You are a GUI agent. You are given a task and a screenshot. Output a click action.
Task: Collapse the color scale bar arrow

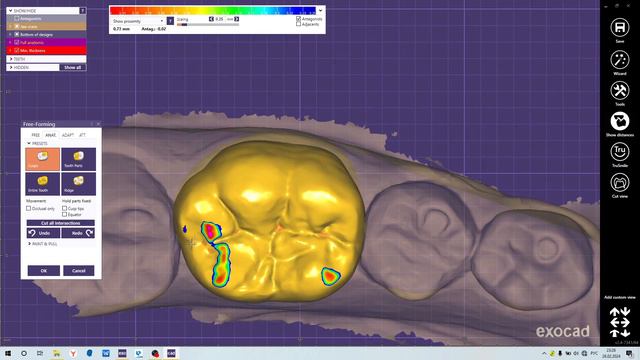pyautogui.click(x=320, y=11)
